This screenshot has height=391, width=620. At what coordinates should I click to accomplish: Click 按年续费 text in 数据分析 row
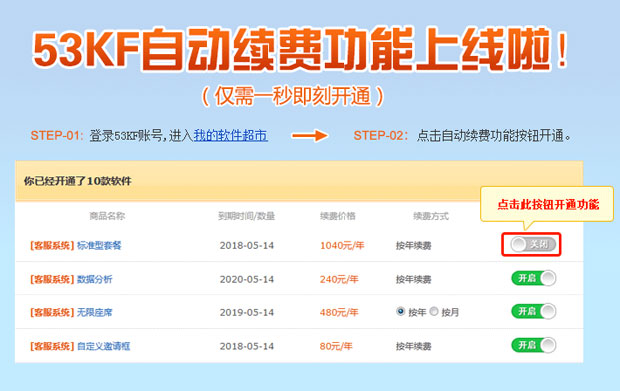(x=414, y=280)
